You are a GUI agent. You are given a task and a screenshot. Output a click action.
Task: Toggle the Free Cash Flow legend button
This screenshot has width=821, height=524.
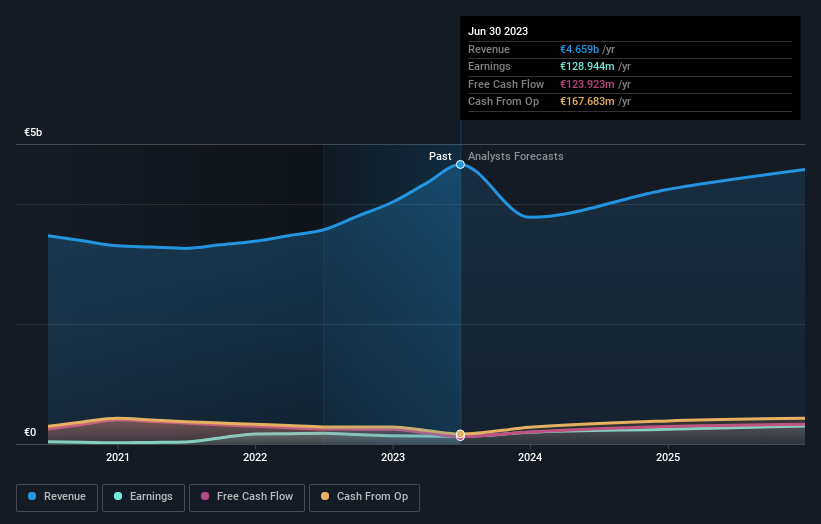pyautogui.click(x=247, y=497)
